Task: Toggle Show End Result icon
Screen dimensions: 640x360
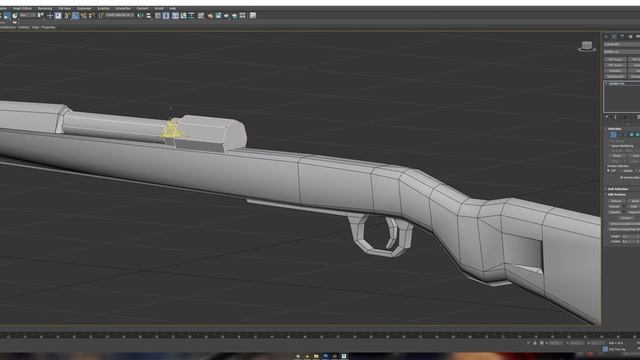Action: [x=615, y=117]
